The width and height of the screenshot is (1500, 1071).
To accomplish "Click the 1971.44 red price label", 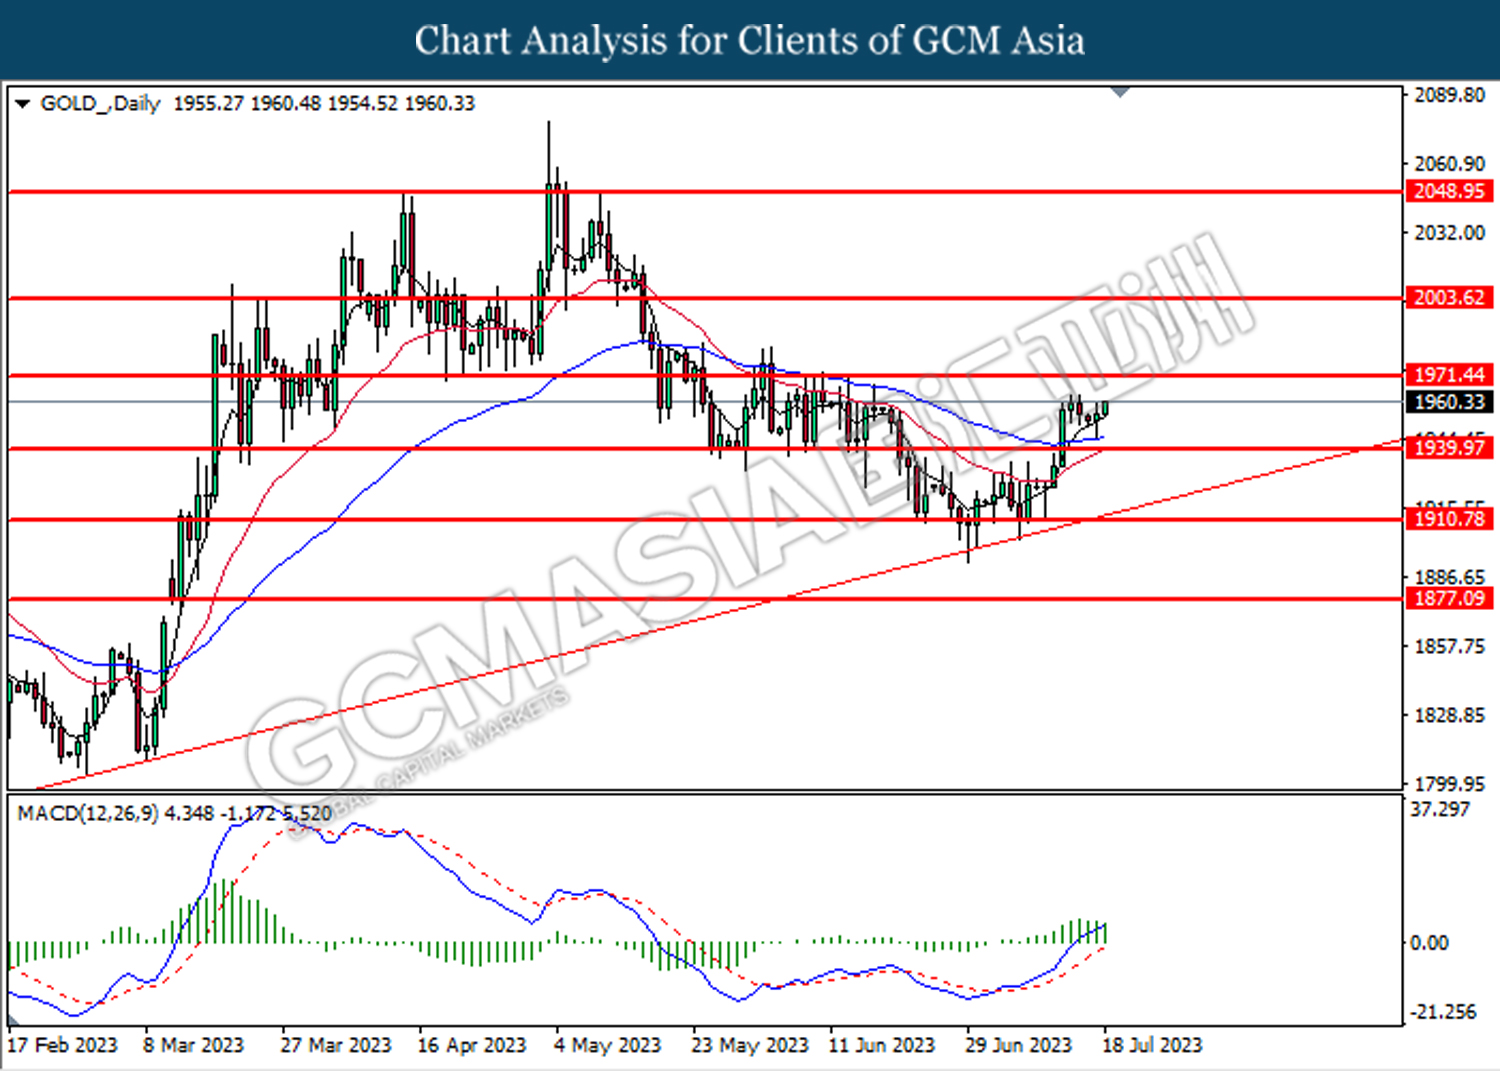I will pos(1450,375).
